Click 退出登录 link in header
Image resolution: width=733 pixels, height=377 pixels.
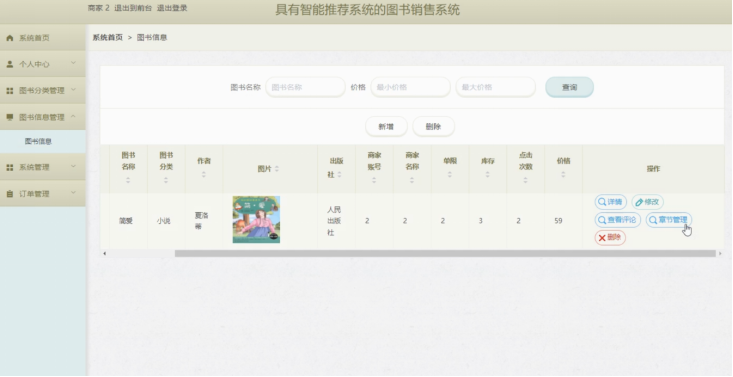click(172, 8)
